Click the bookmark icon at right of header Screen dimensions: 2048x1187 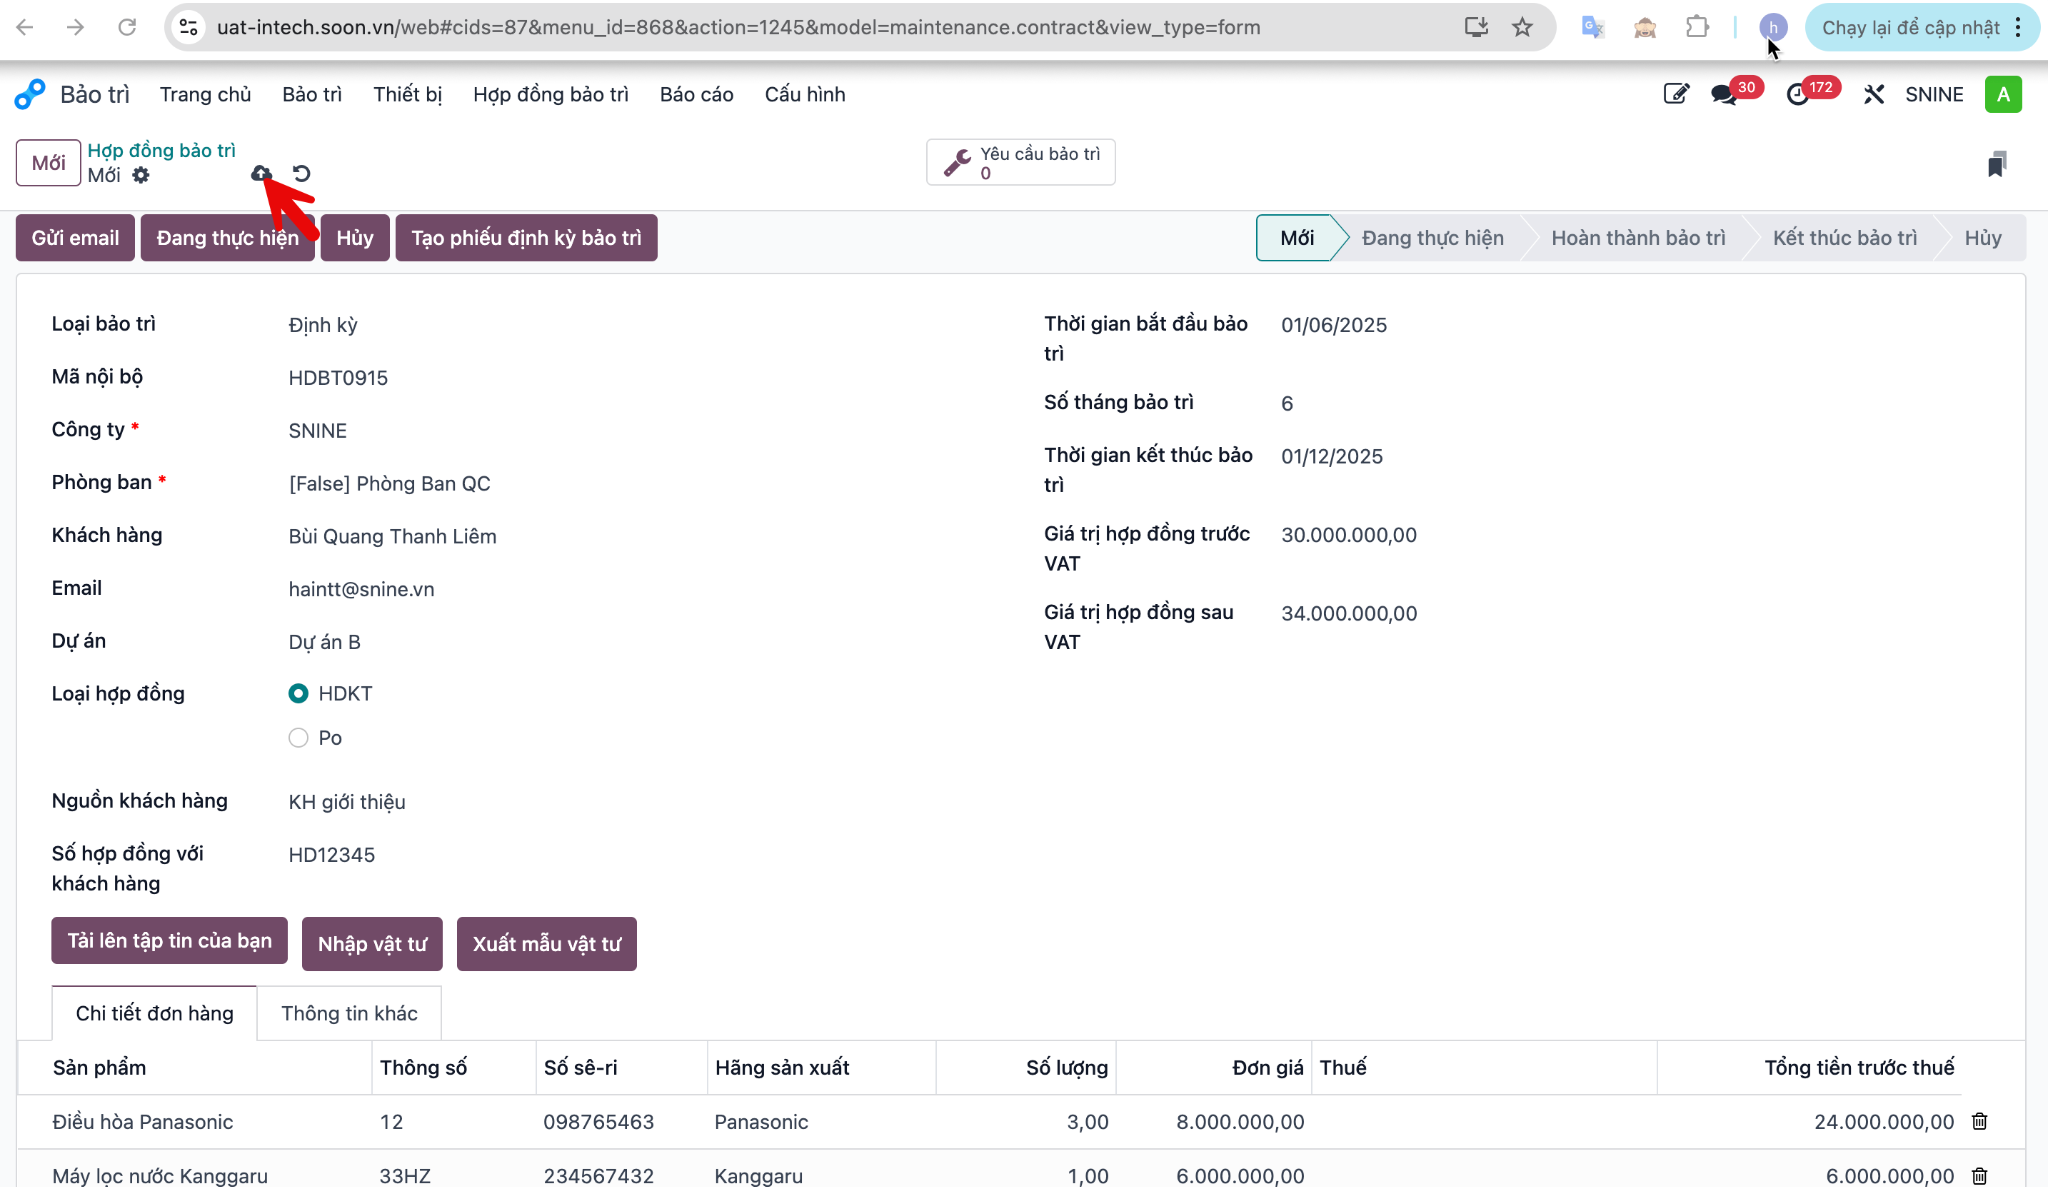click(x=1997, y=163)
